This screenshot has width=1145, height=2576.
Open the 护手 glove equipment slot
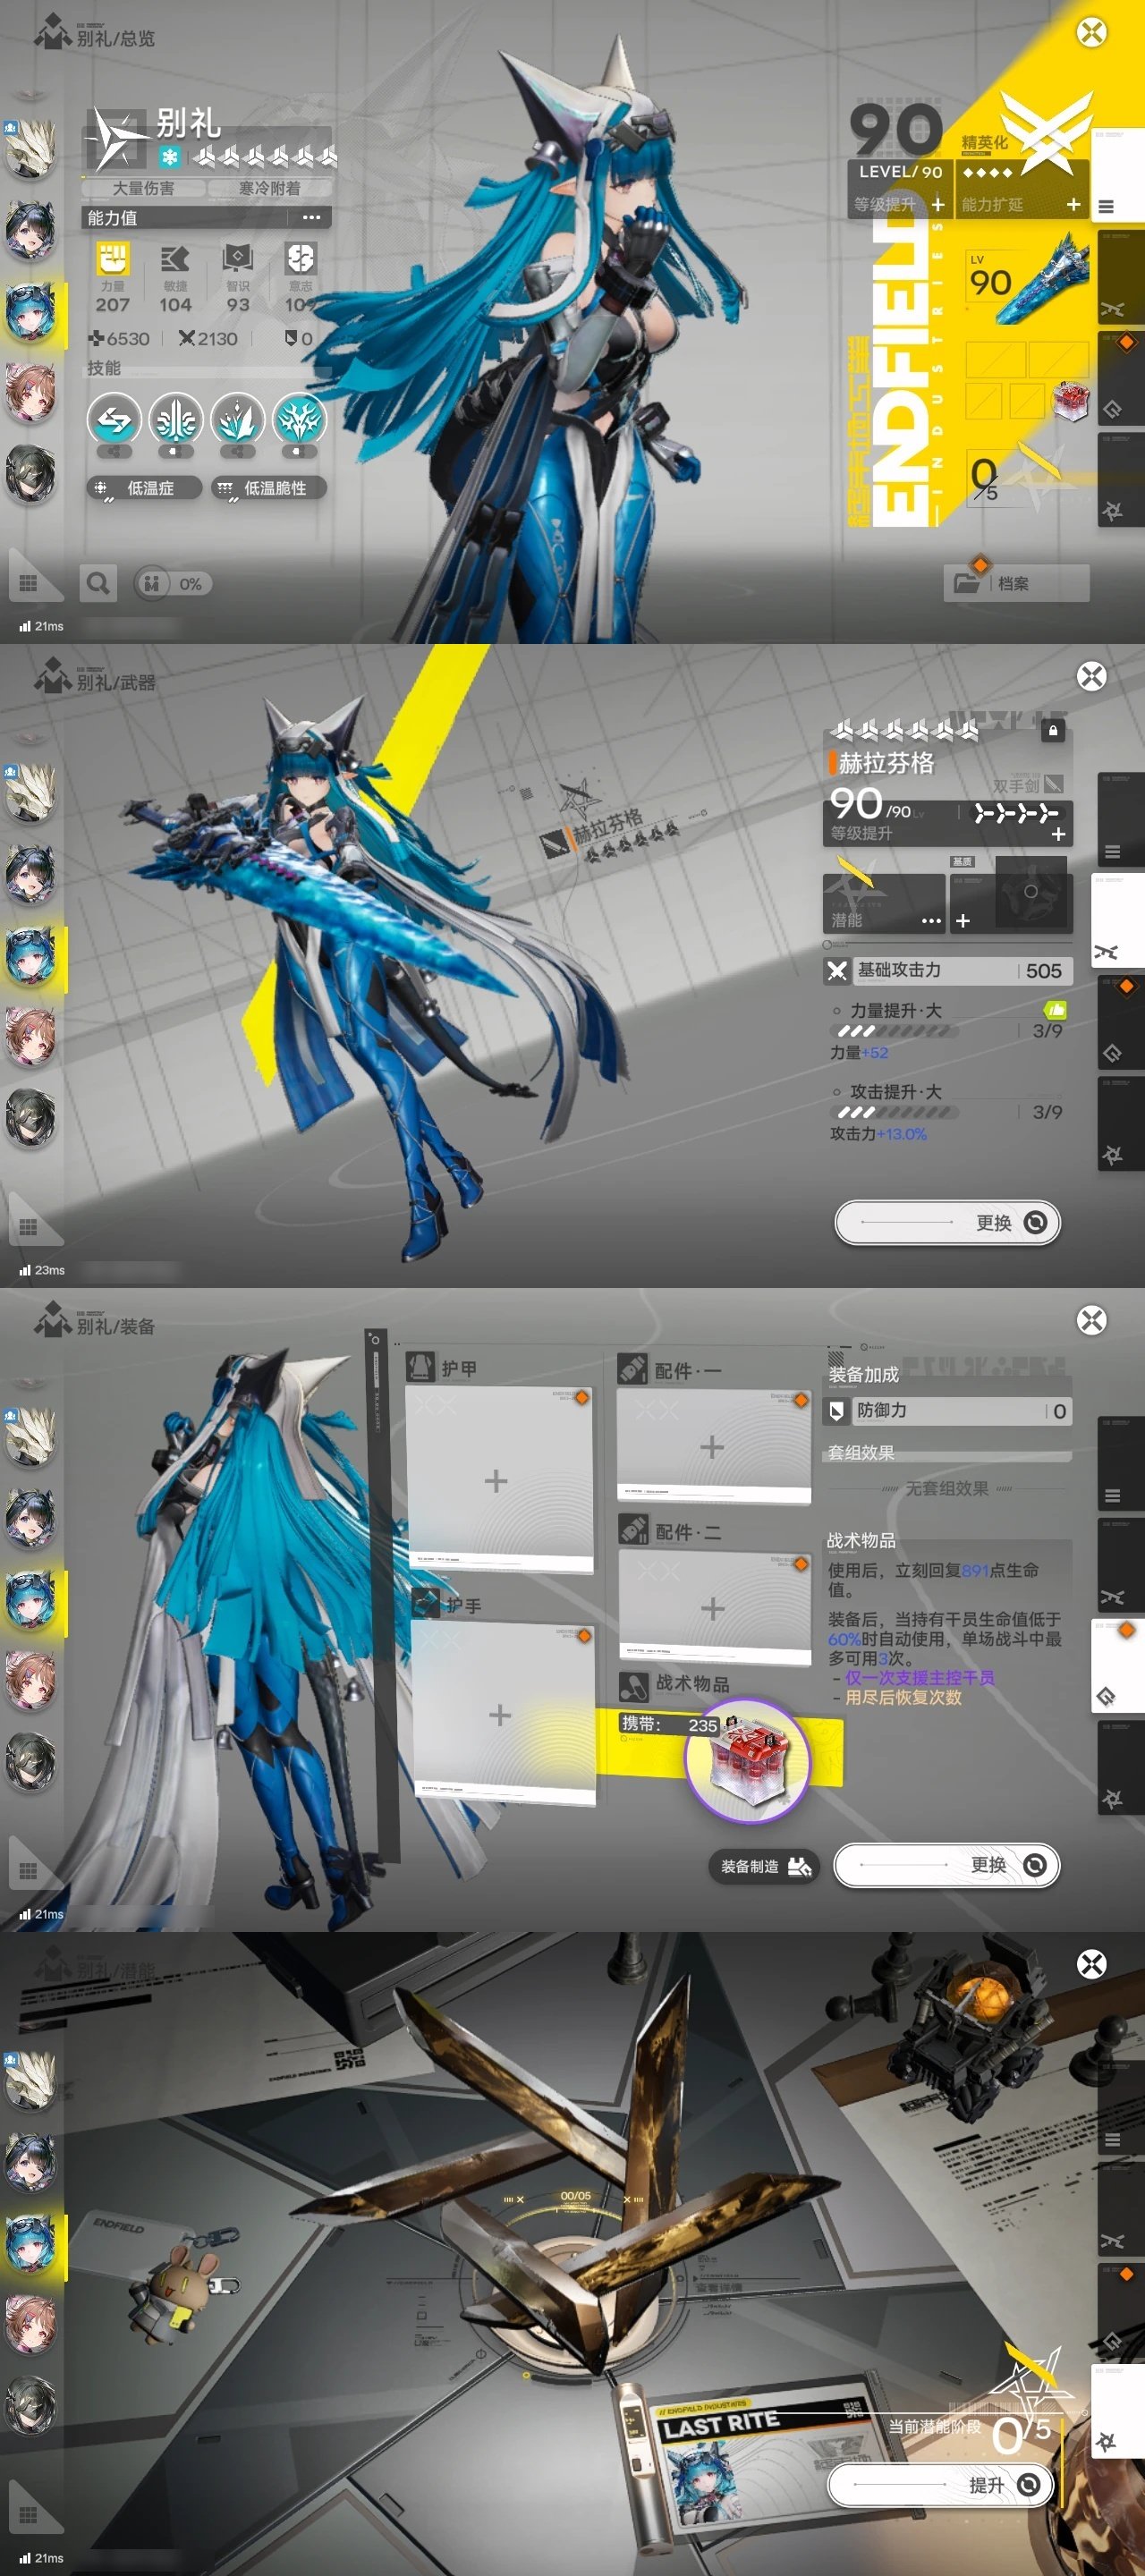(500, 1714)
